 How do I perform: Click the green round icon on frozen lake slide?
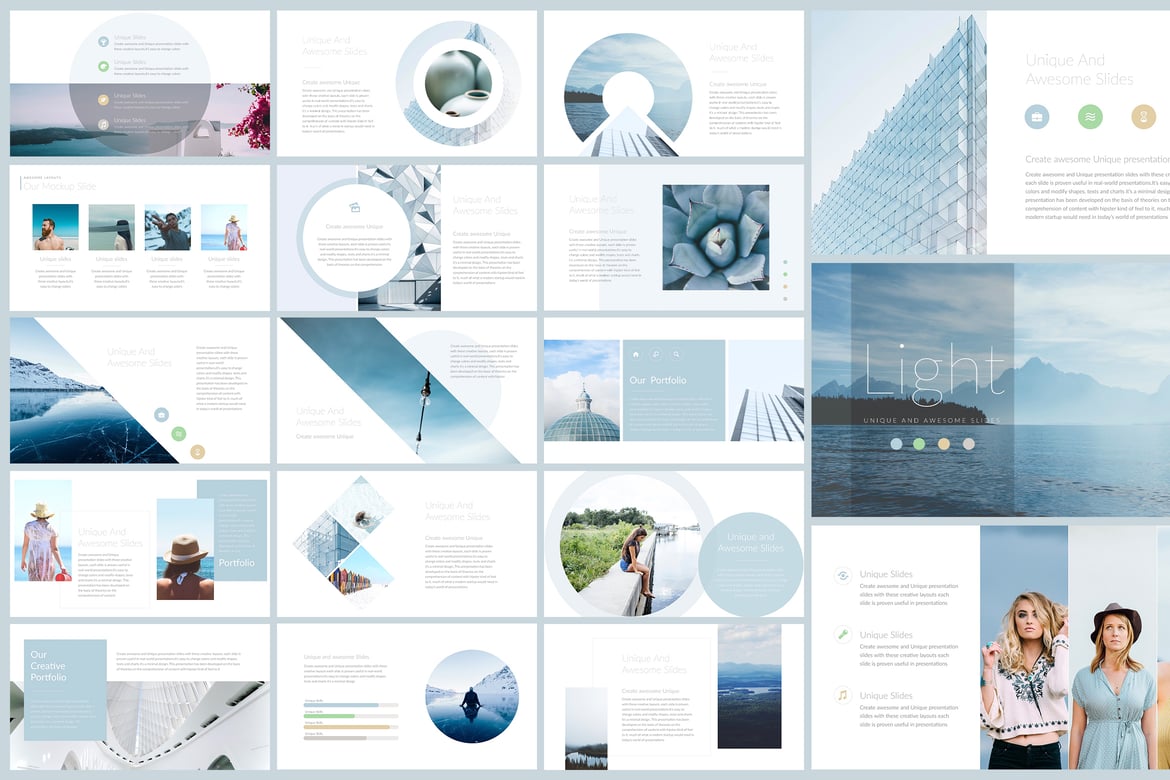coord(178,433)
